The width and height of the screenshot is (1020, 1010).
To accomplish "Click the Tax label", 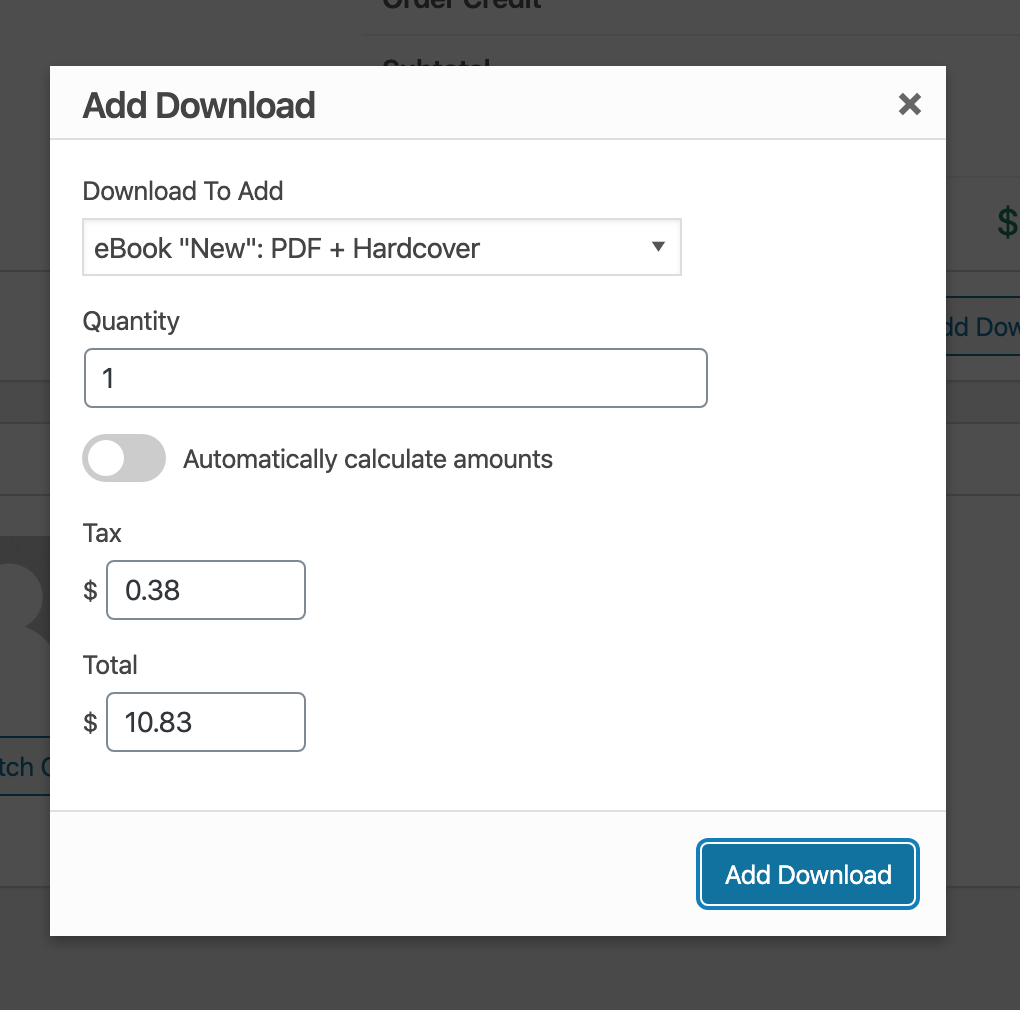I will pyautogui.click(x=102, y=533).
